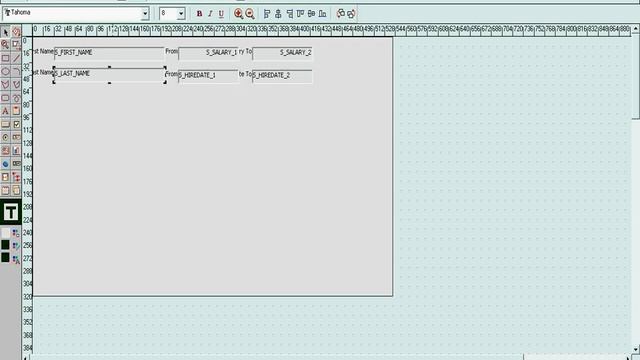This screenshot has width=640, height=360.
Task: Toggle Underline formatting
Action: click(221, 14)
